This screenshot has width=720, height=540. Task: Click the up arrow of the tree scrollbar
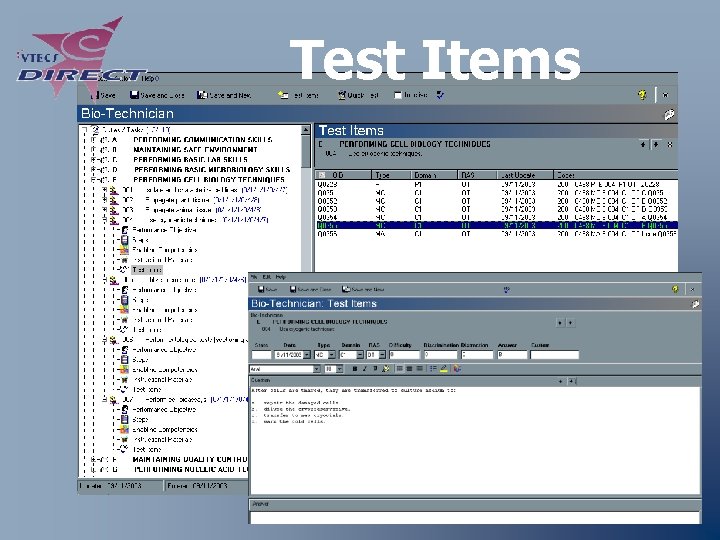[306, 130]
